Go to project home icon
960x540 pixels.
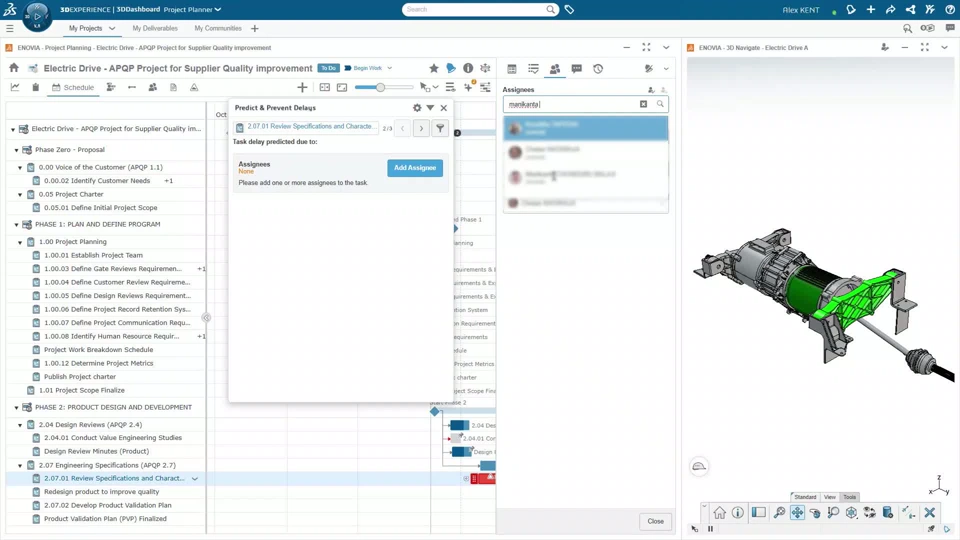coord(14,68)
